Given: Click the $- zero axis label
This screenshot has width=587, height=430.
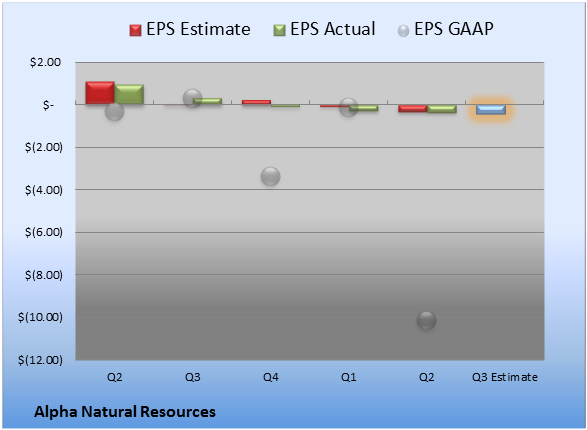Looking at the screenshot, I should [48, 105].
